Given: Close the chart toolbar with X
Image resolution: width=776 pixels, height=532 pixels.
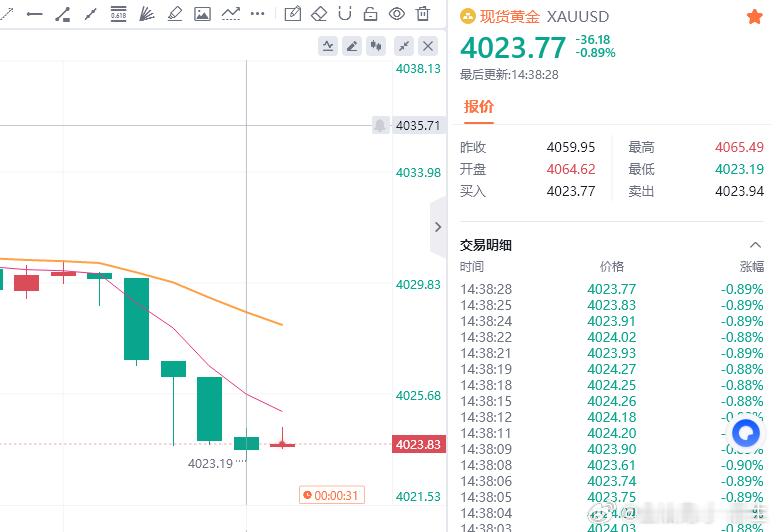Looking at the screenshot, I should coord(428,47).
